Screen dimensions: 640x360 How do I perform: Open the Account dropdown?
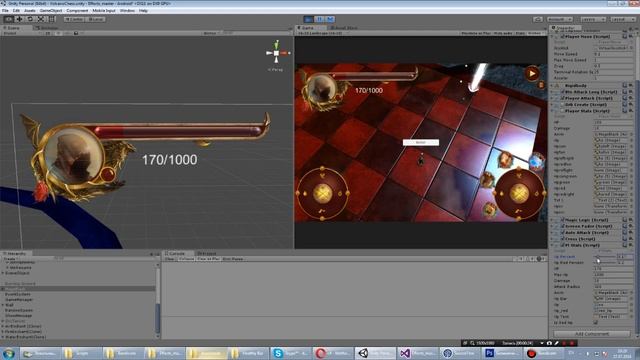click(x=560, y=19)
